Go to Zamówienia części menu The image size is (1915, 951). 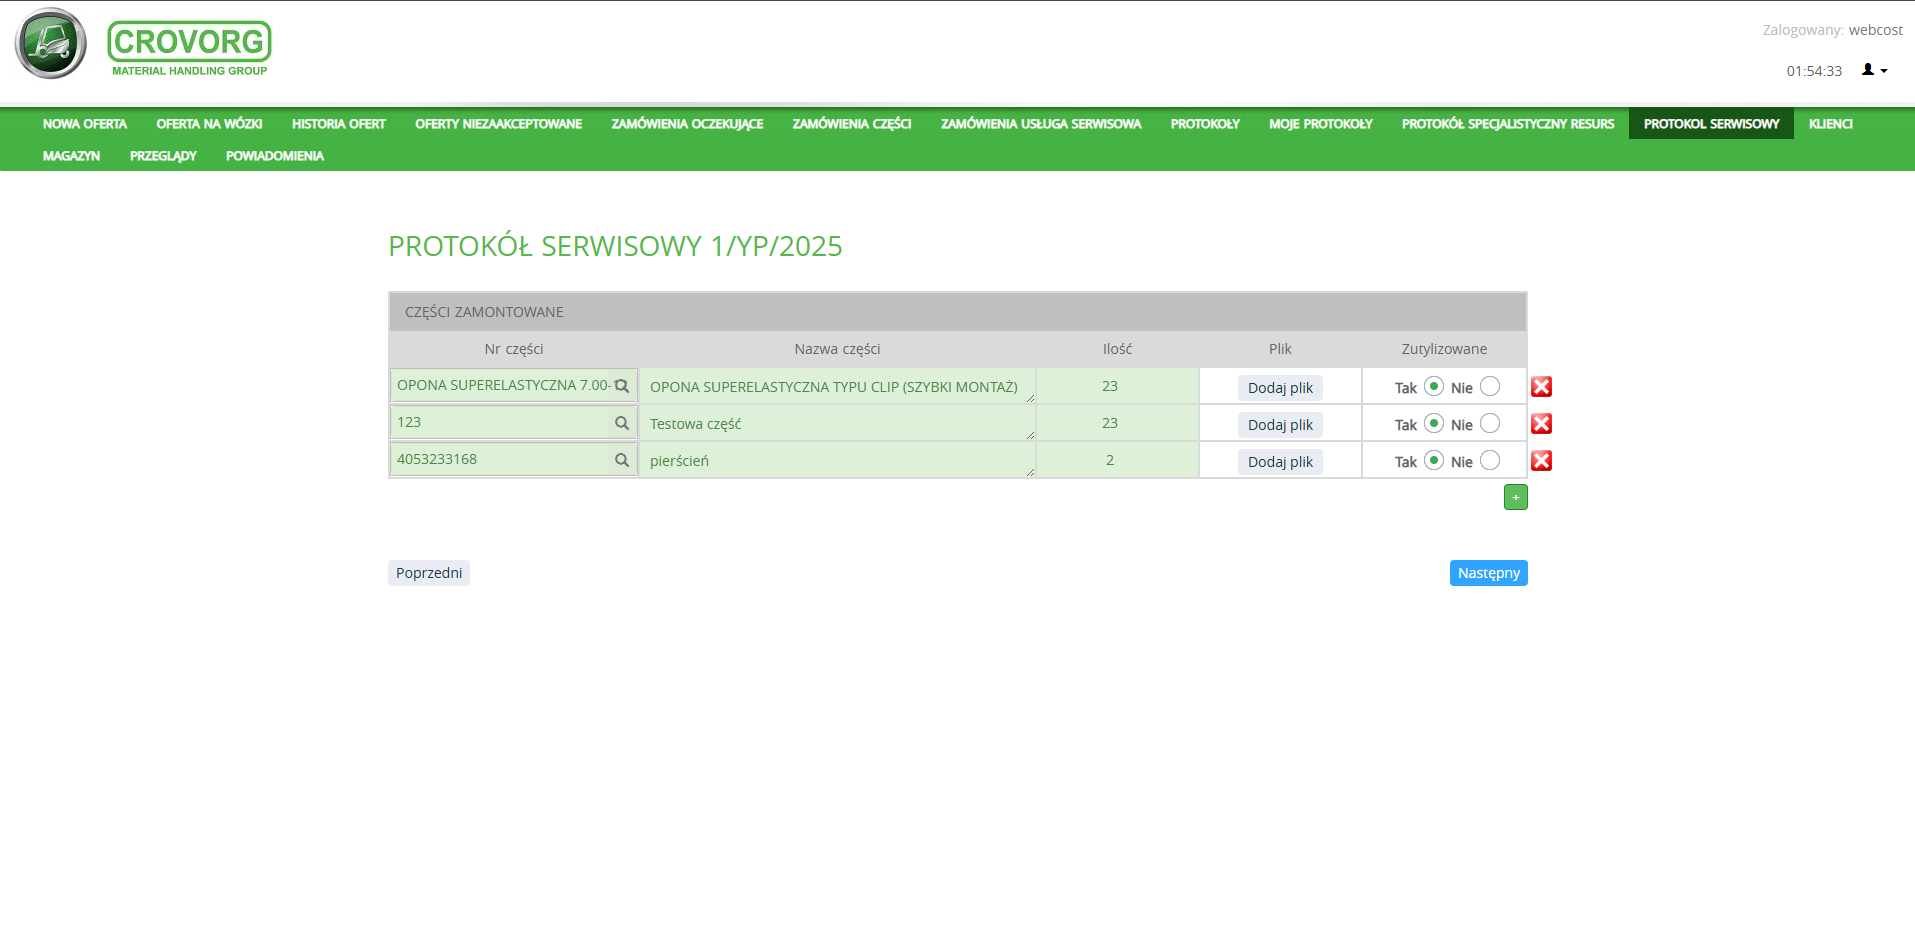[851, 124]
